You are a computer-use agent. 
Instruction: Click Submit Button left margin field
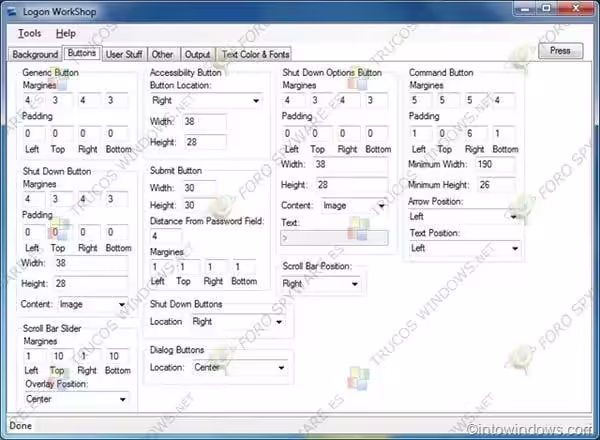coord(161,267)
